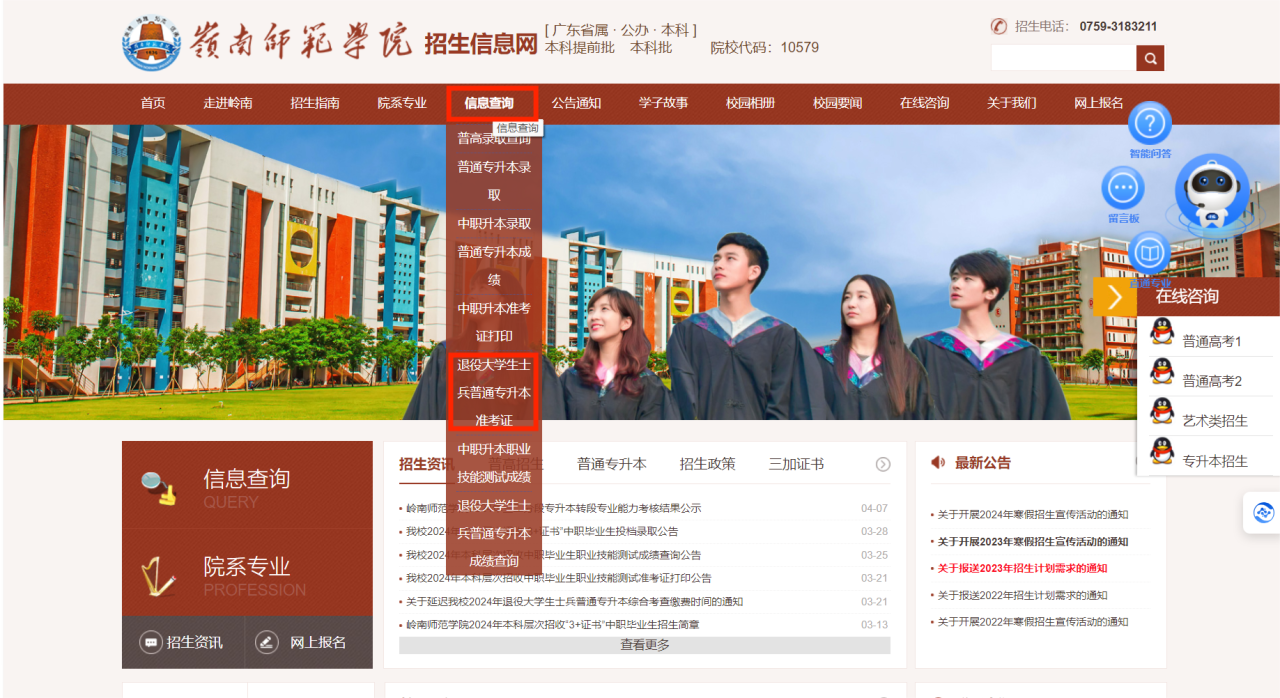Open 关于我们 in the navigation bar
This screenshot has width=1280, height=698.
(1012, 103)
